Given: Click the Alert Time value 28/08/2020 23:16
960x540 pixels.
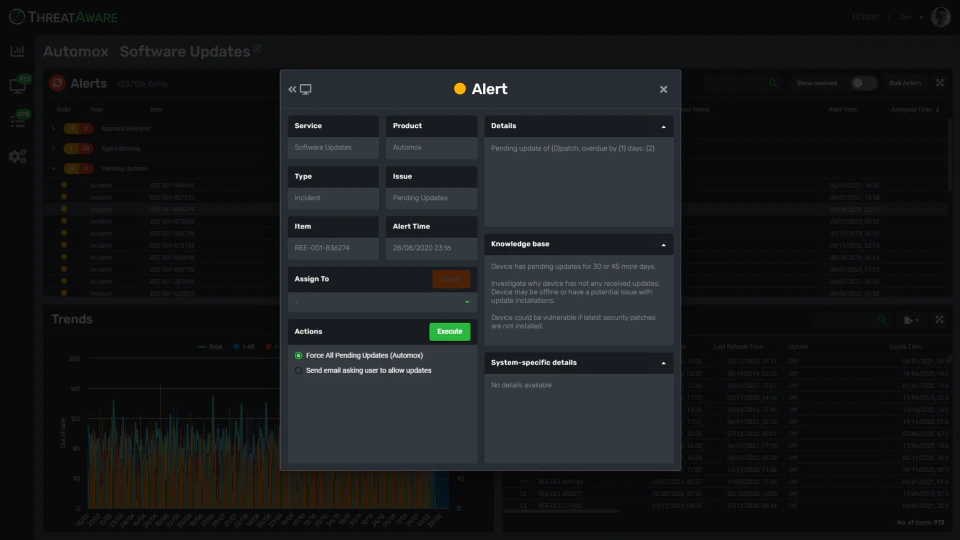Looking at the screenshot, I should click(x=422, y=248).
